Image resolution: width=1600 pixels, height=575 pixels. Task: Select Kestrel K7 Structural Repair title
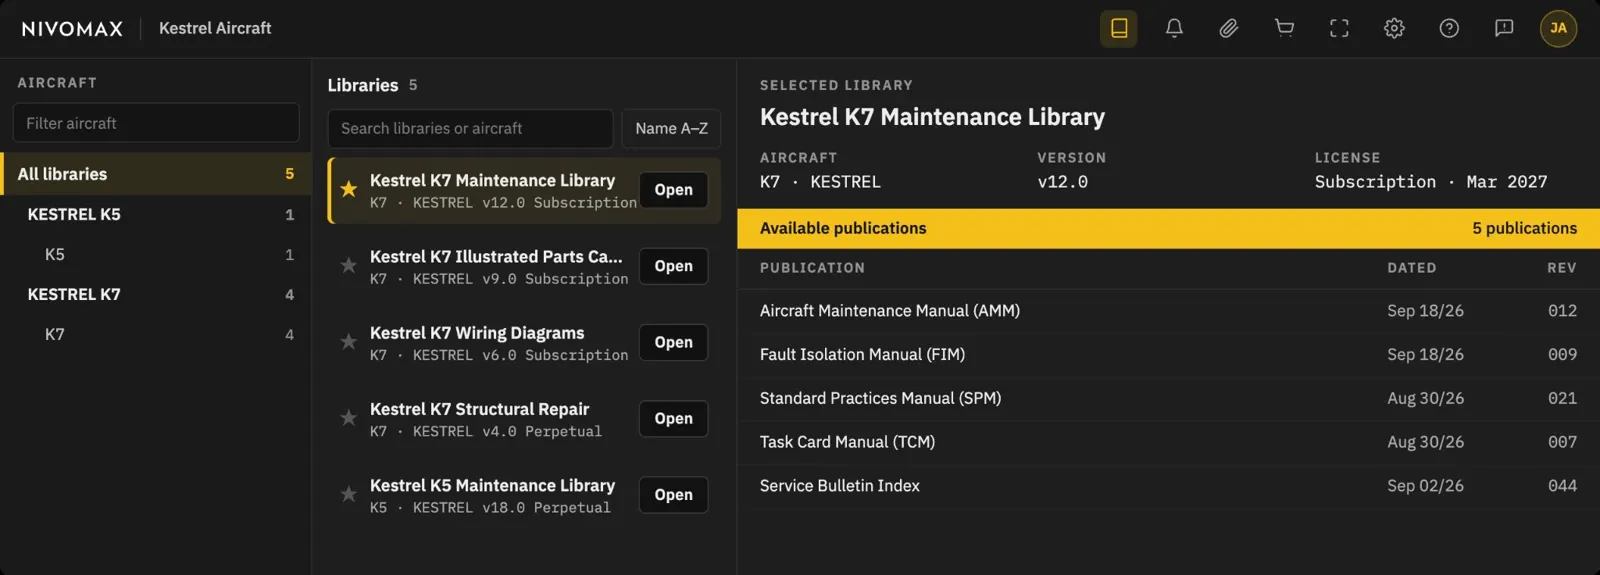[x=479, y=409]
